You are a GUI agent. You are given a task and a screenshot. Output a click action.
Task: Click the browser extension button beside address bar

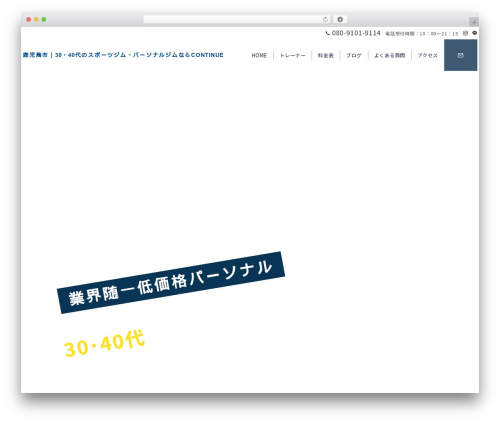point(340,20)
